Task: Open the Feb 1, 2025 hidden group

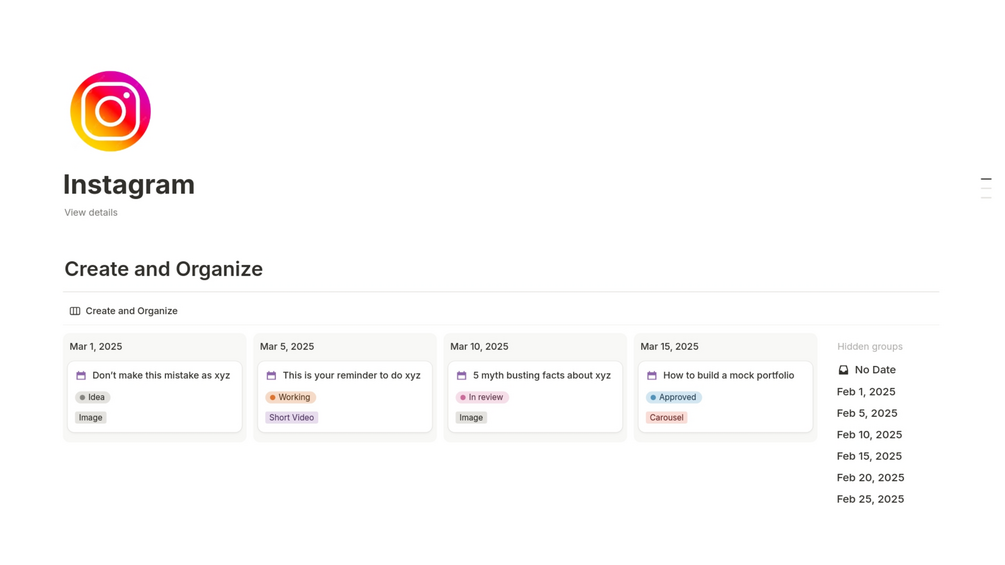Action: pos(866,392)
